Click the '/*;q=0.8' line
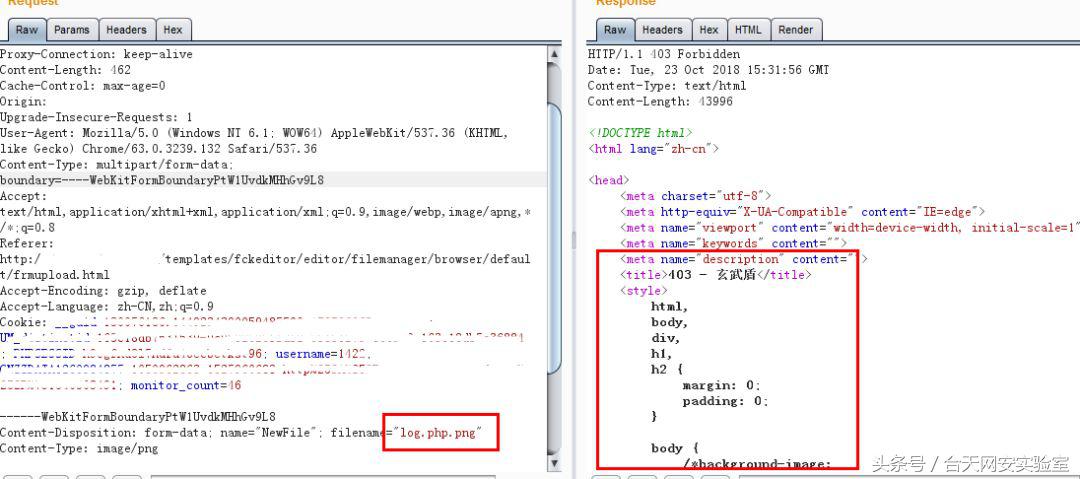This screenshot has width=1080, height=479. click(28, 227)
